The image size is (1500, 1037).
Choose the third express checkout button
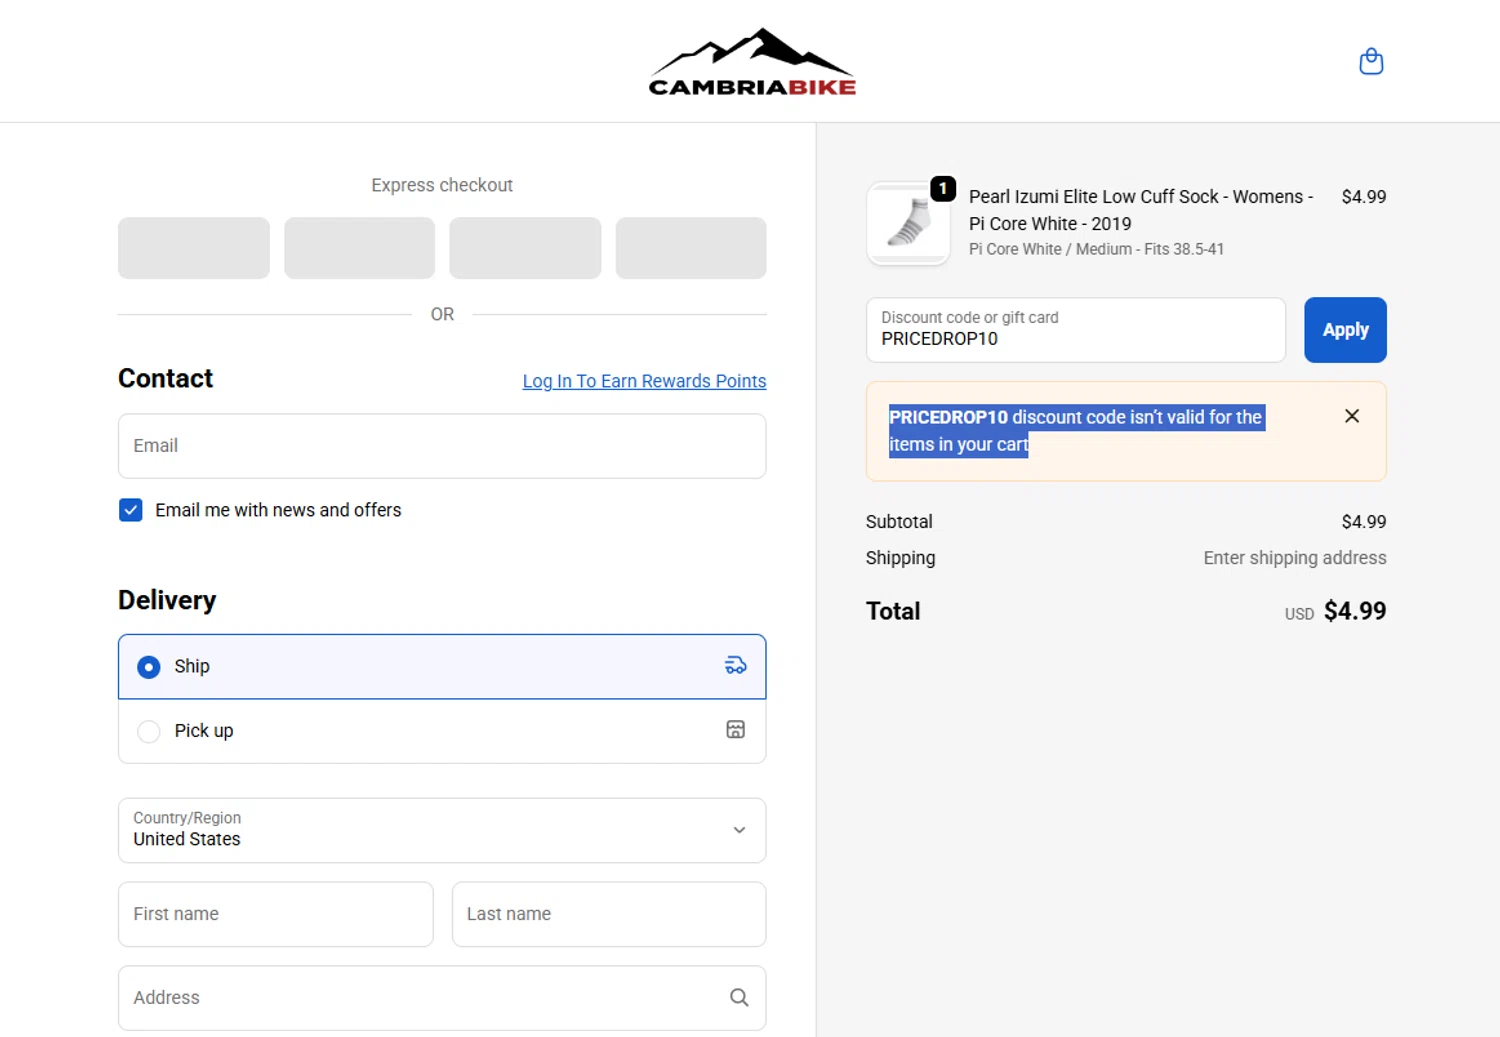pyautogui.click(x=525, y=248)
